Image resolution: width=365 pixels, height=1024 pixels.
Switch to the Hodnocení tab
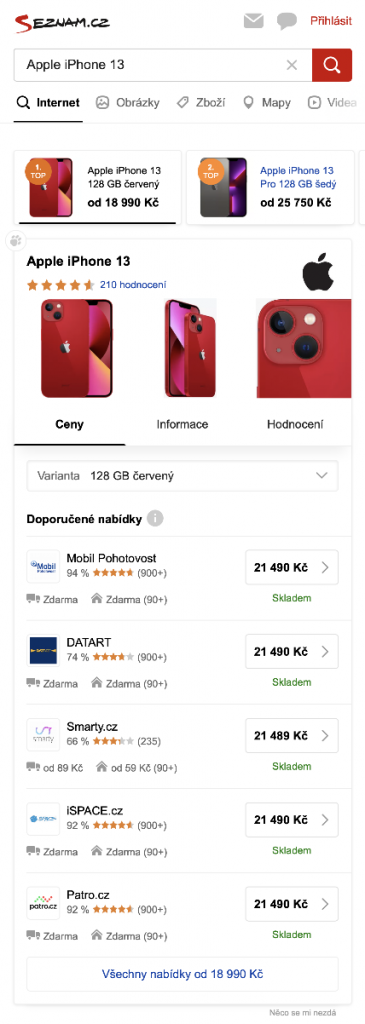tap(294, 424)
